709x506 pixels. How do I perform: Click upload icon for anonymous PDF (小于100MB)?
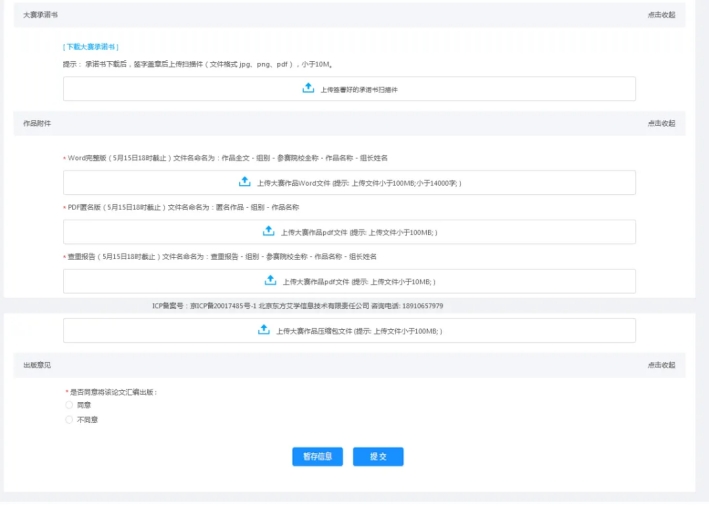point(268,231)
